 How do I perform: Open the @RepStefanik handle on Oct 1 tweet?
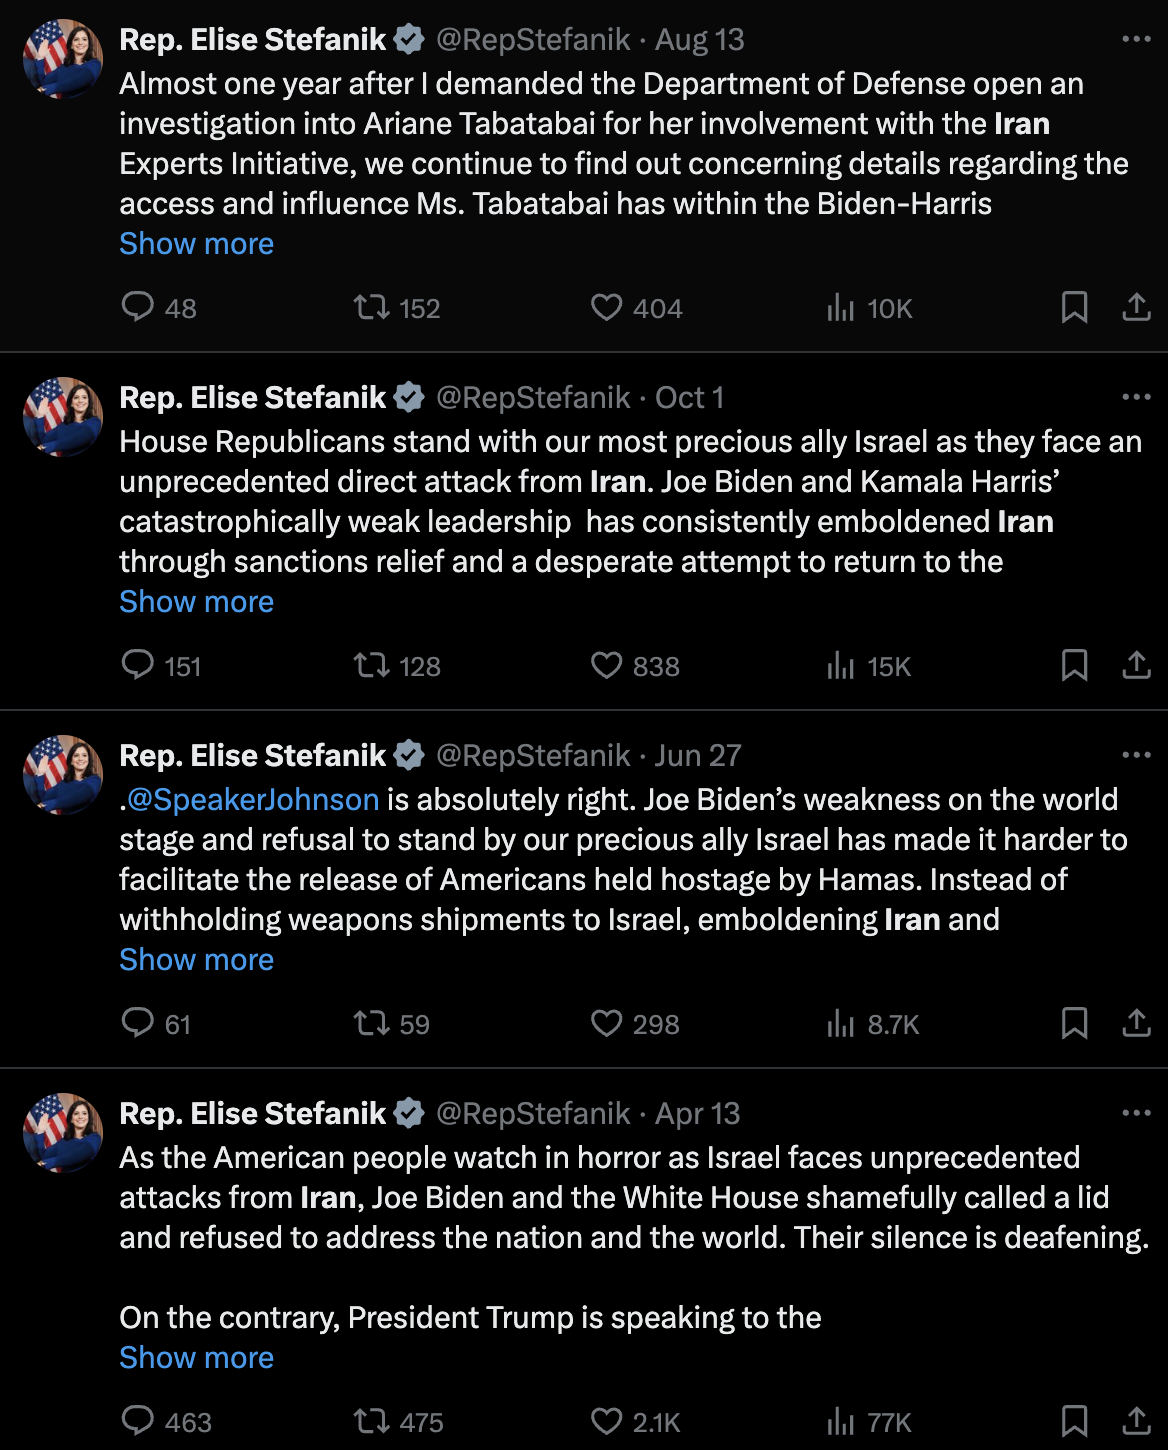(533, 398)
